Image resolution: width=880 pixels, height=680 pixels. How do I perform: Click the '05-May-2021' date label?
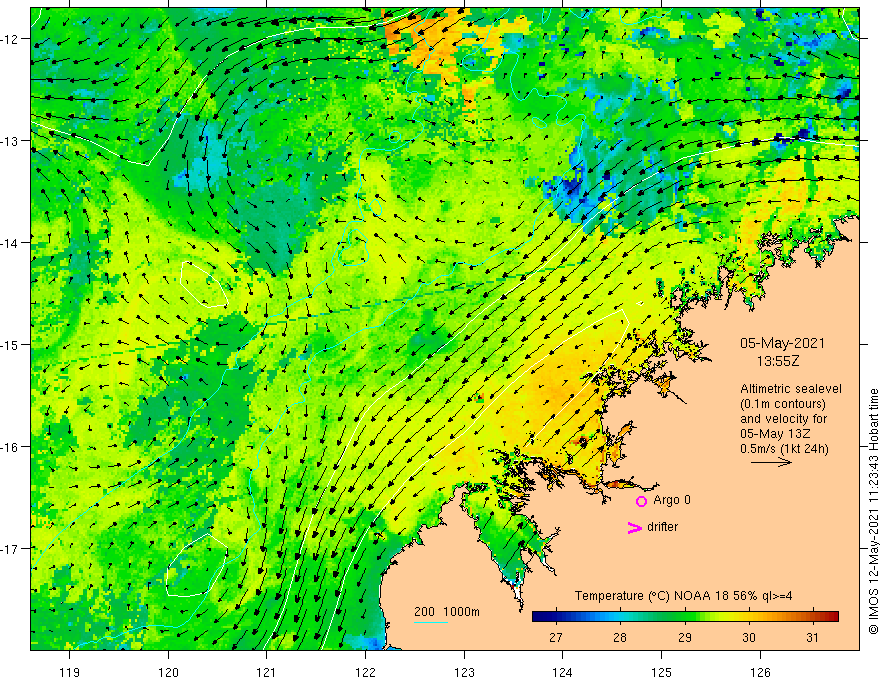(782, 343)
